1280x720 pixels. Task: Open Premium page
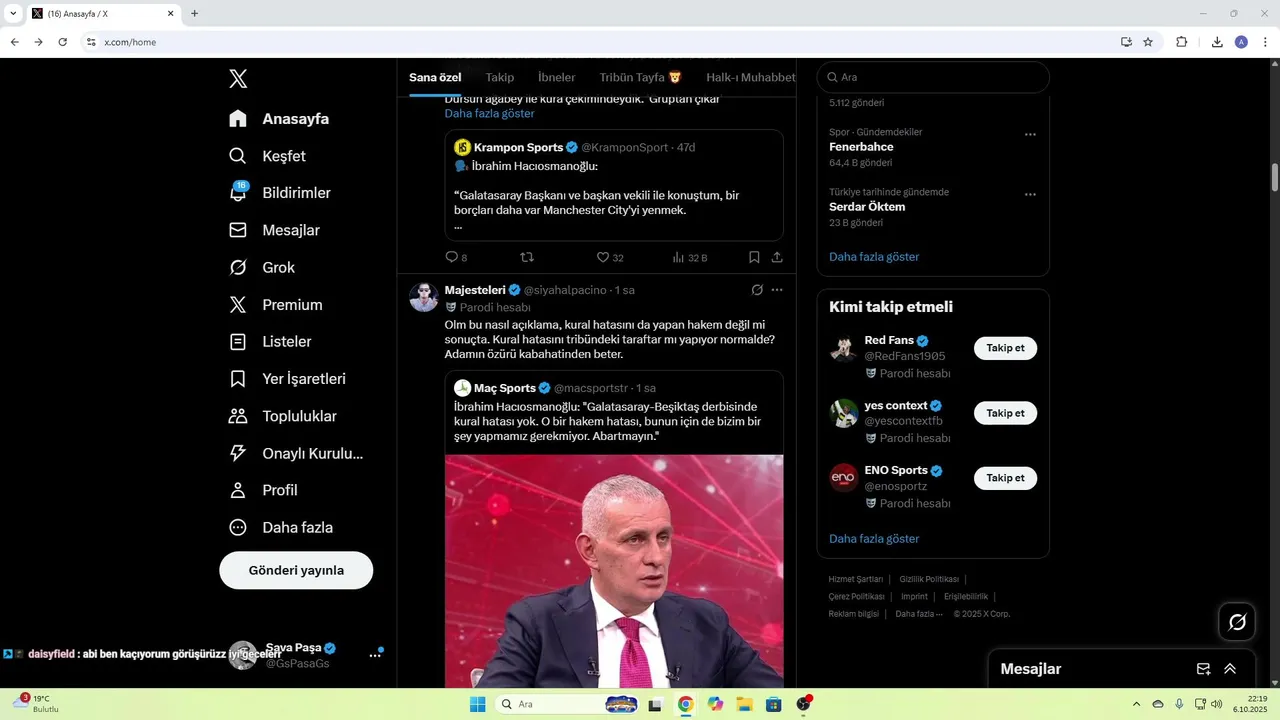pos(275,304)
